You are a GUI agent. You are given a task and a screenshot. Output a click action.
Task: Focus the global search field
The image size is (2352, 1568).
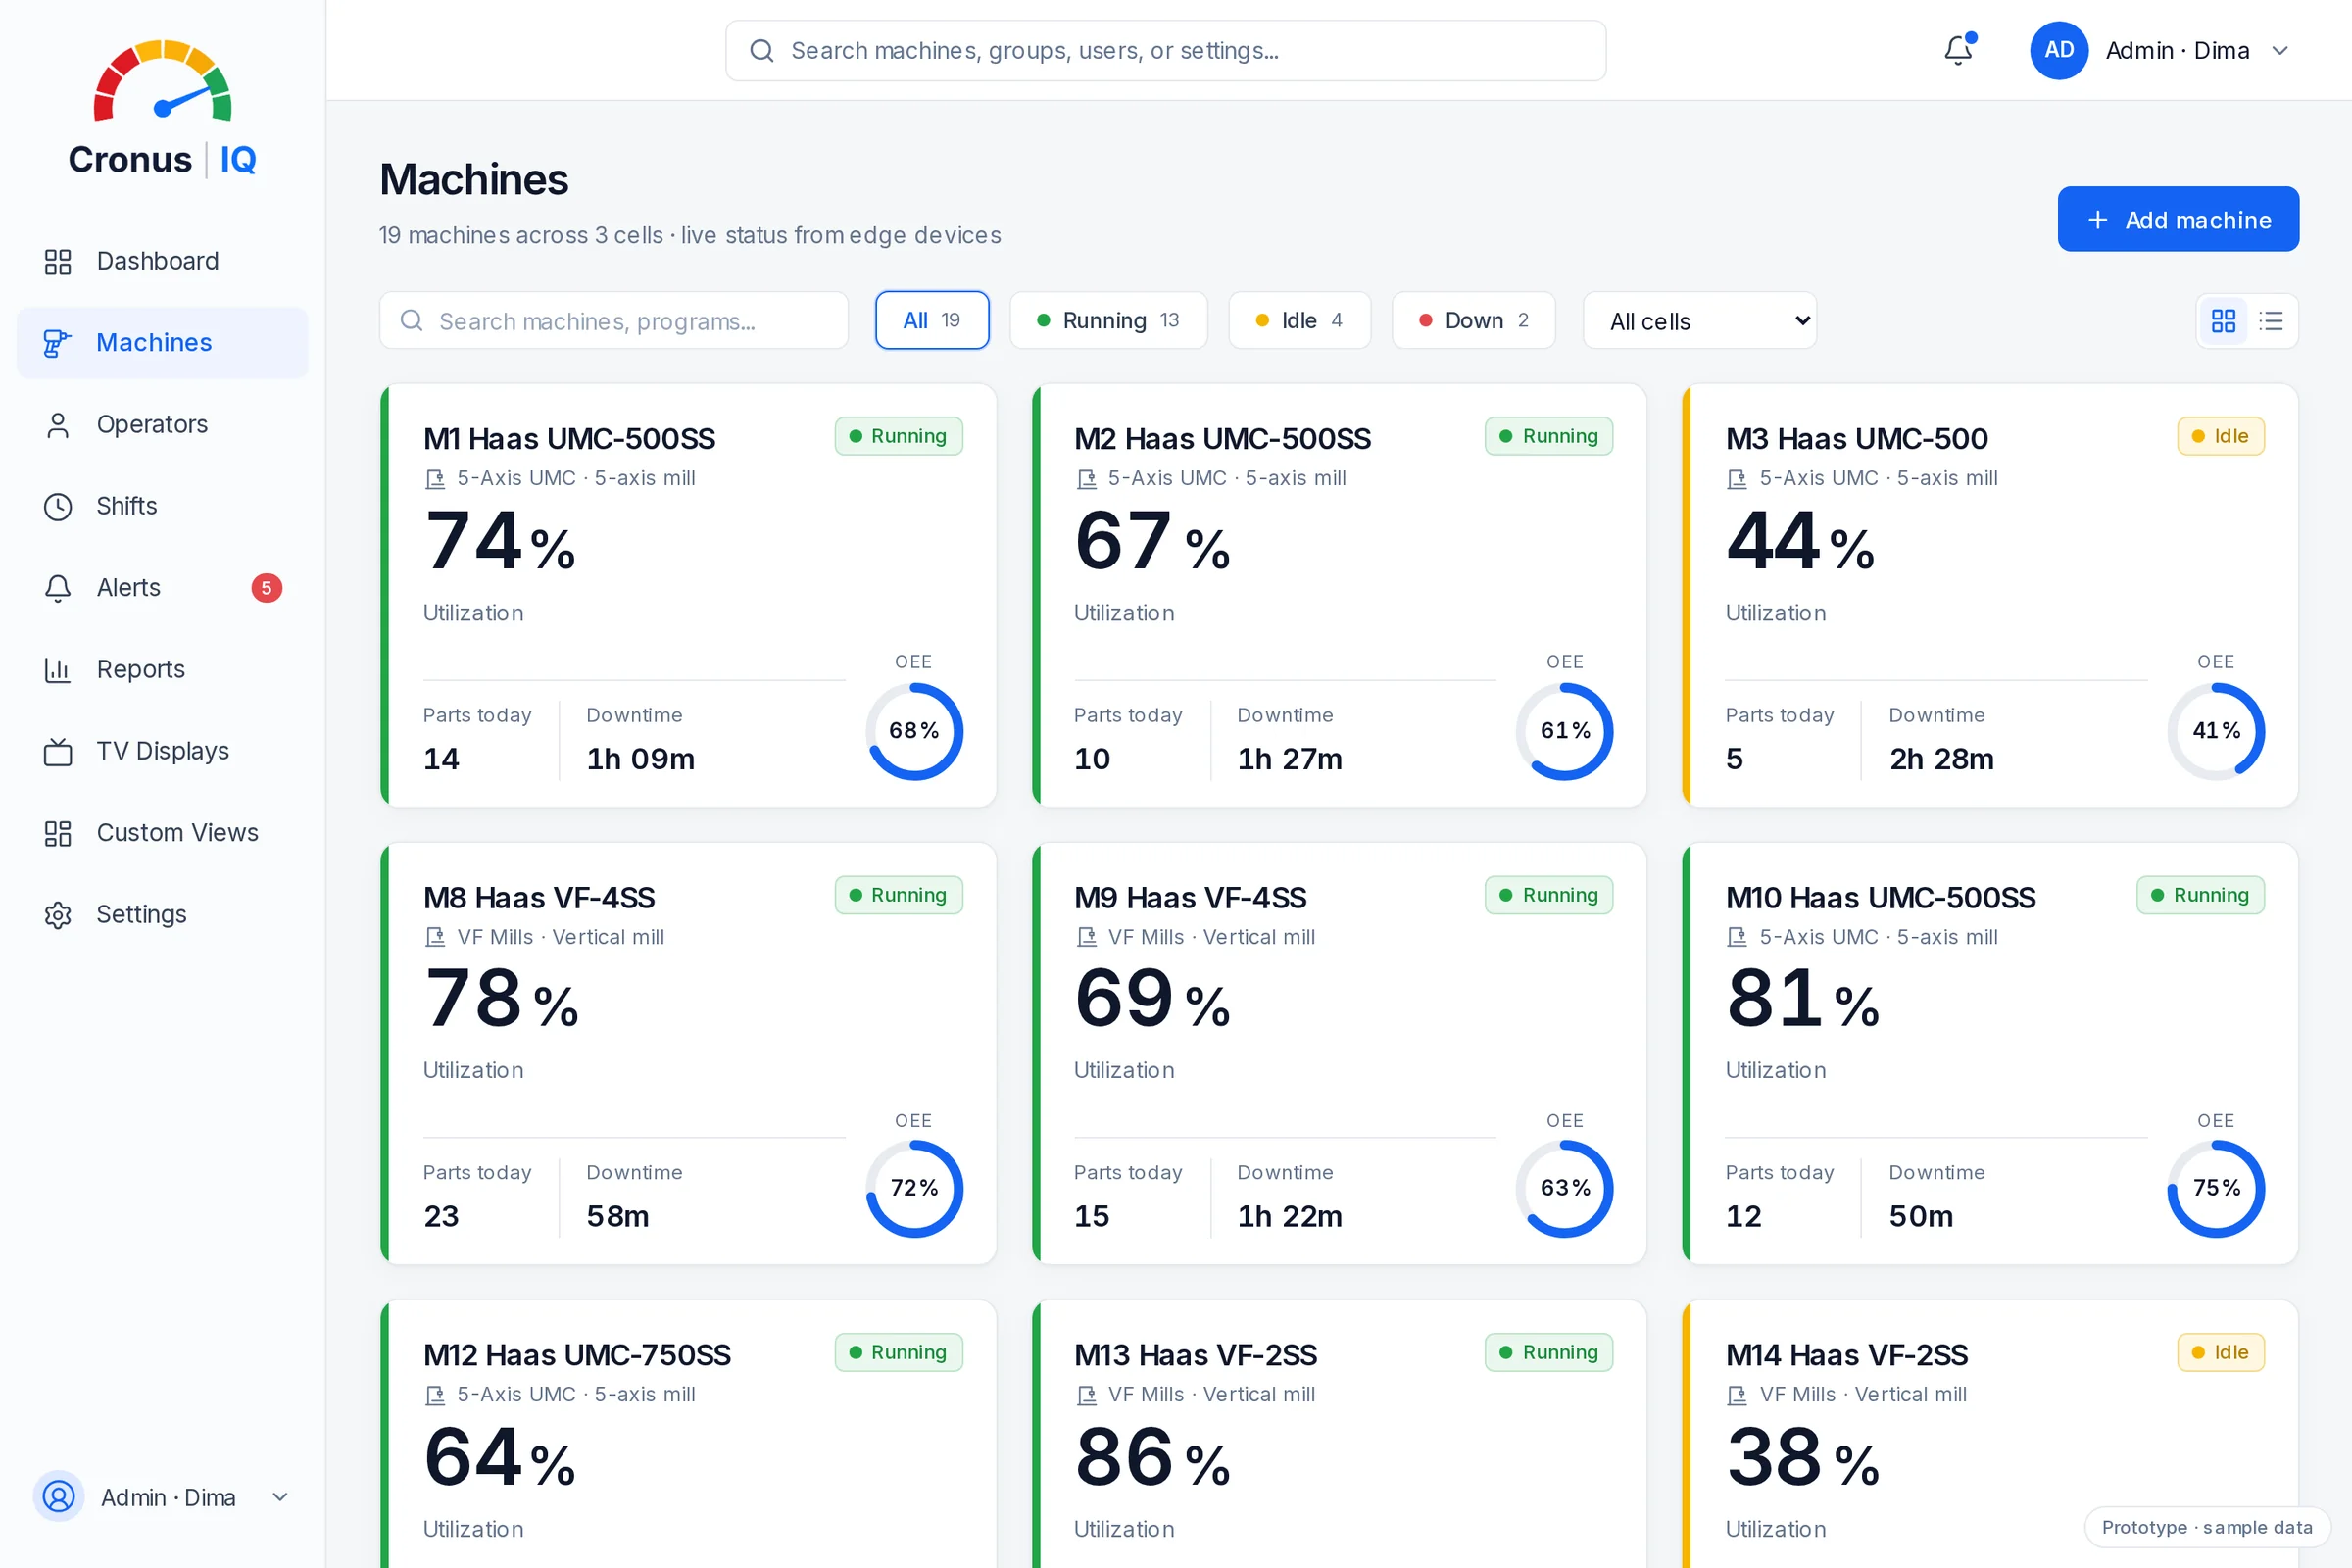coord(1166,50)
